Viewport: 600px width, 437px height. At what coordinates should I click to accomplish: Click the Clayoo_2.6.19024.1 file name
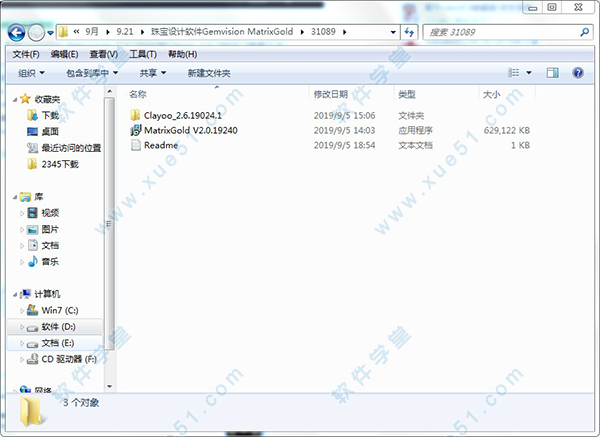[x=183, y=115]
